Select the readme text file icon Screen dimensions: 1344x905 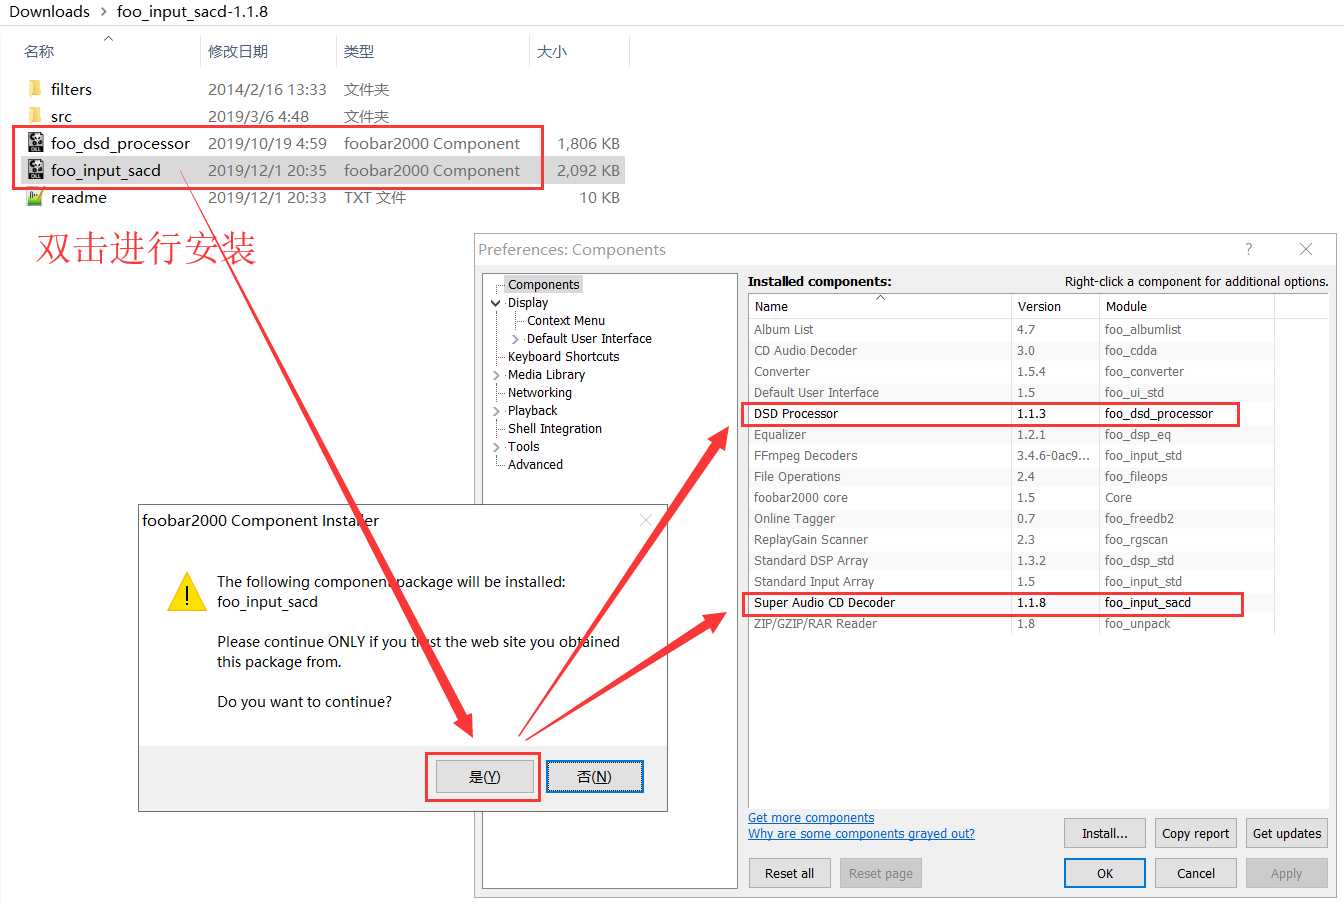click(35, 197)
